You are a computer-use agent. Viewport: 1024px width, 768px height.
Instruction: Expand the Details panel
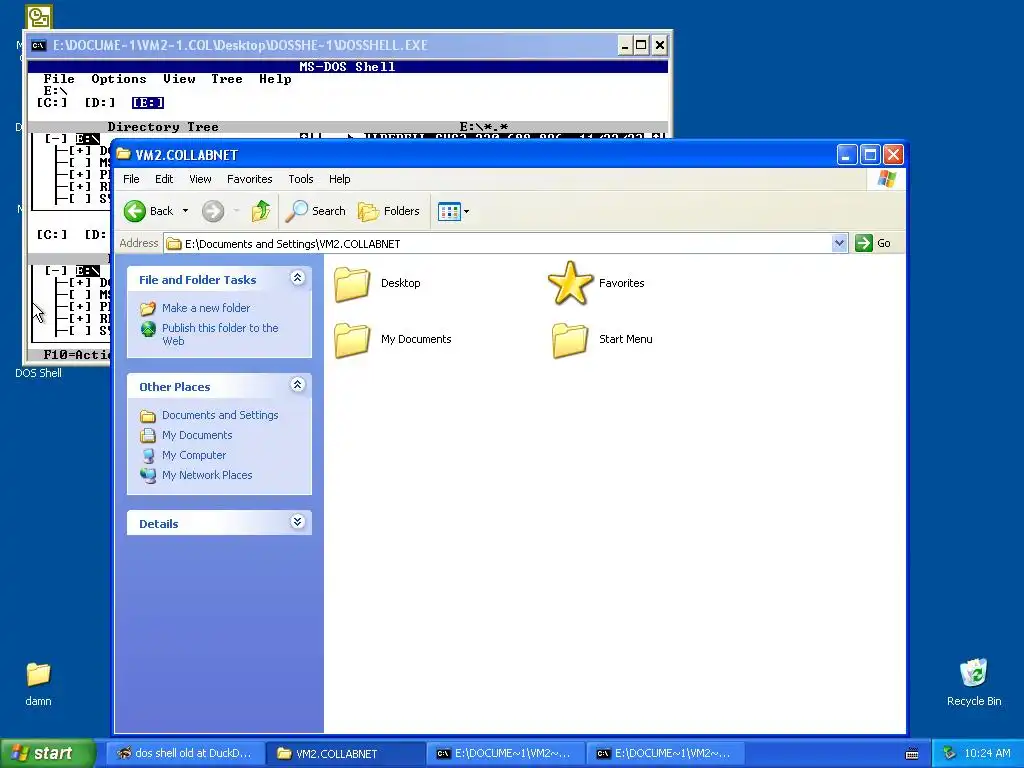tap(297, 521)
